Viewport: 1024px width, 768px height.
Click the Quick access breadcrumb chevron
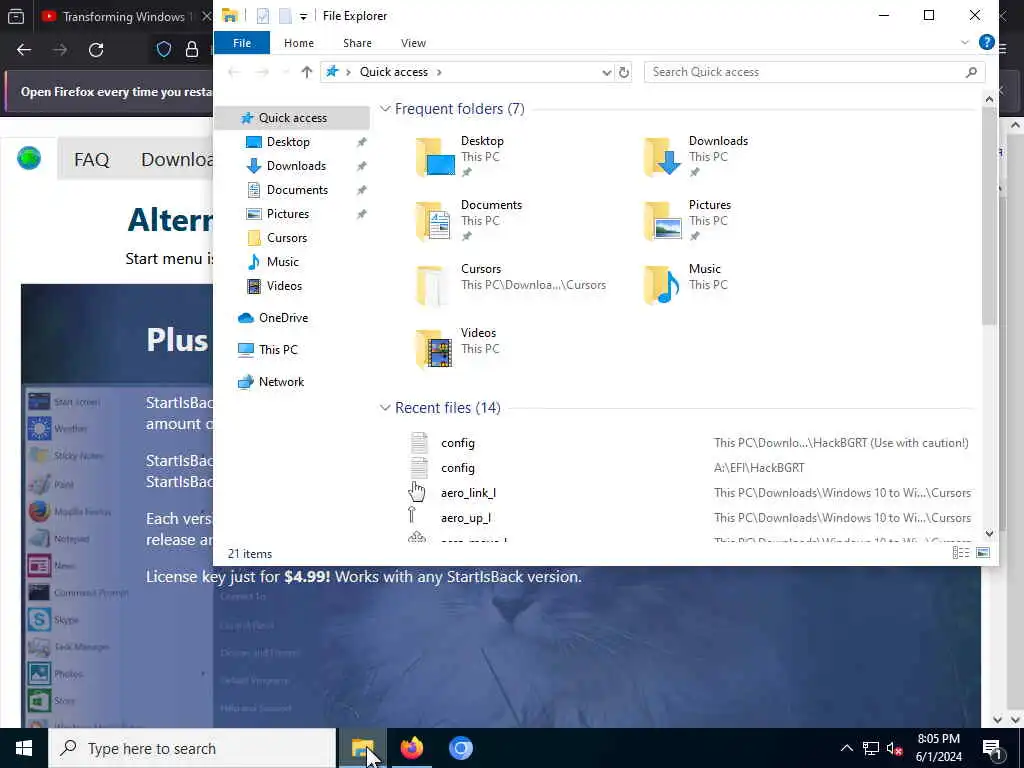coord(439,72)
